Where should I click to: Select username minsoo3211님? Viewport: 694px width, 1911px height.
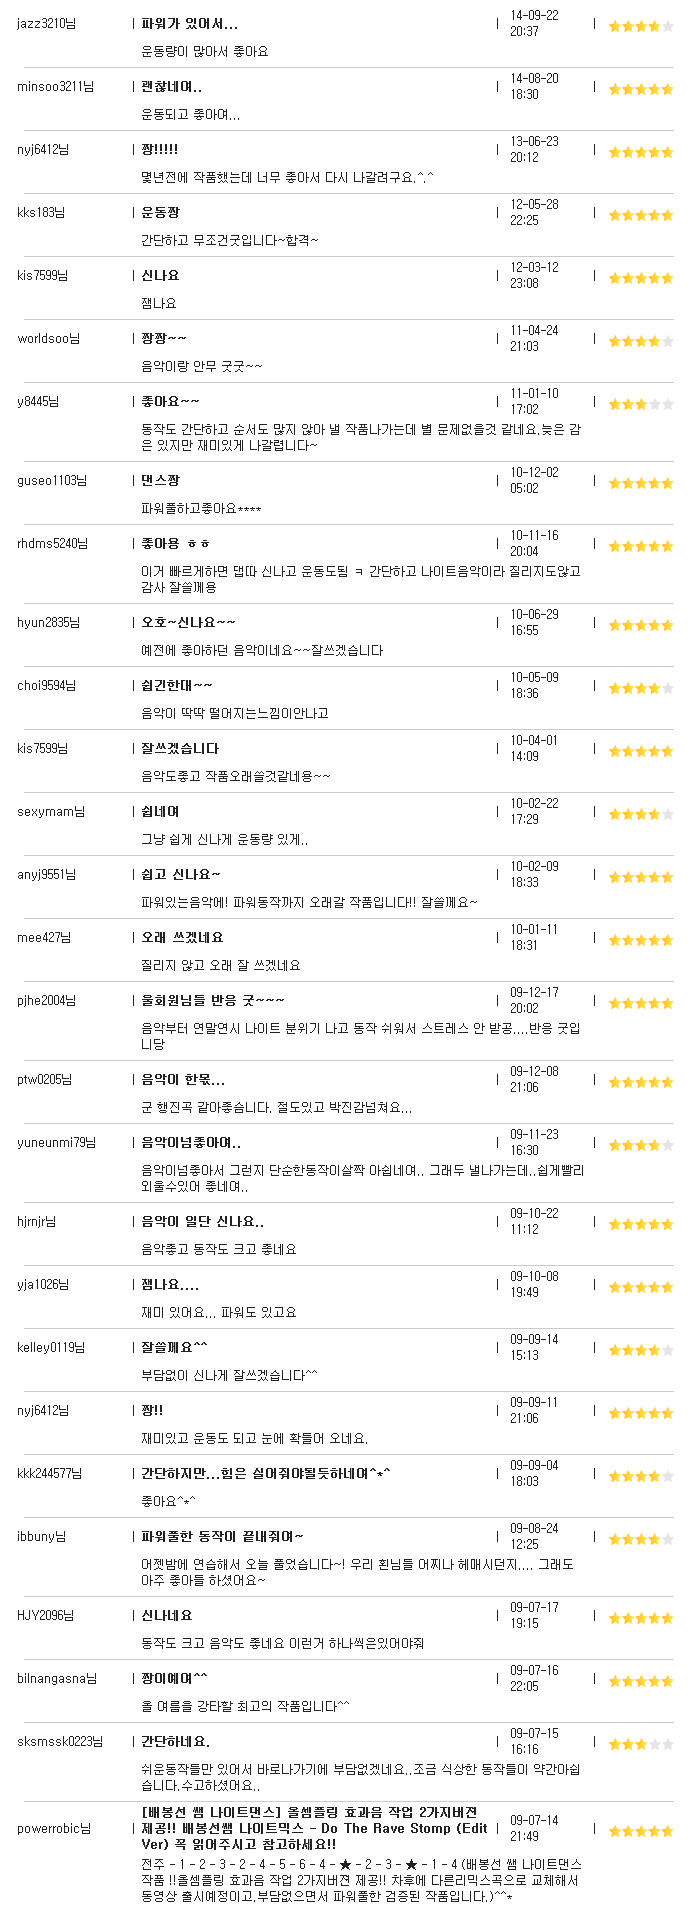[56, 86]
